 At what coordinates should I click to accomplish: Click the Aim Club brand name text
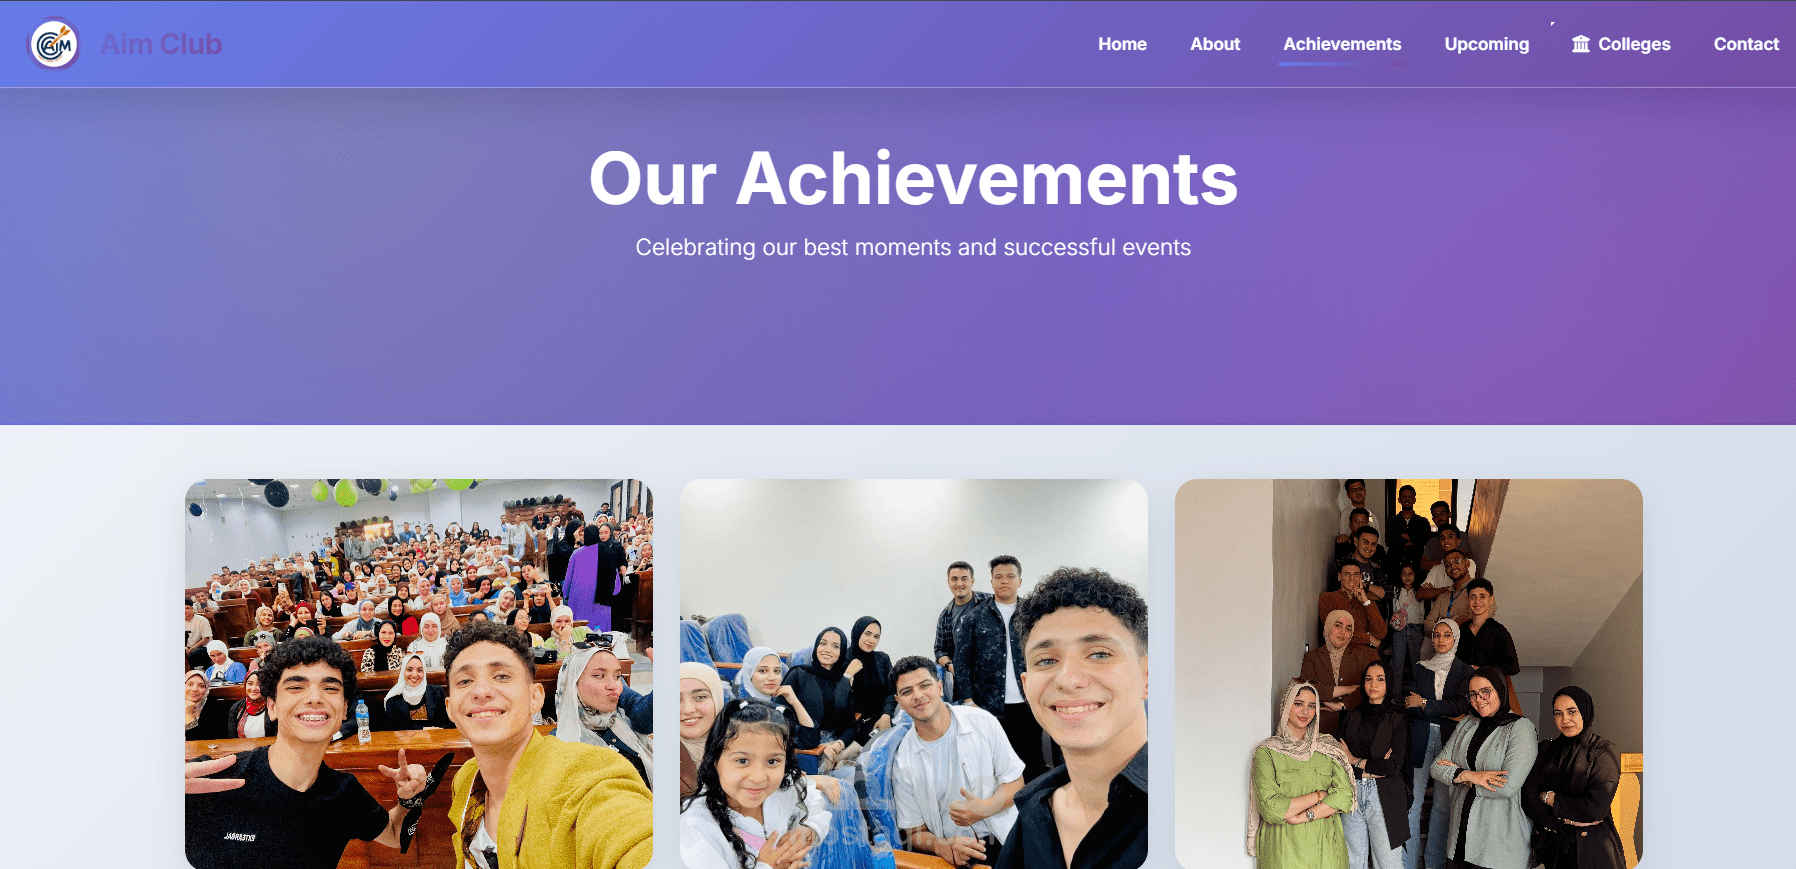point(161,44)
